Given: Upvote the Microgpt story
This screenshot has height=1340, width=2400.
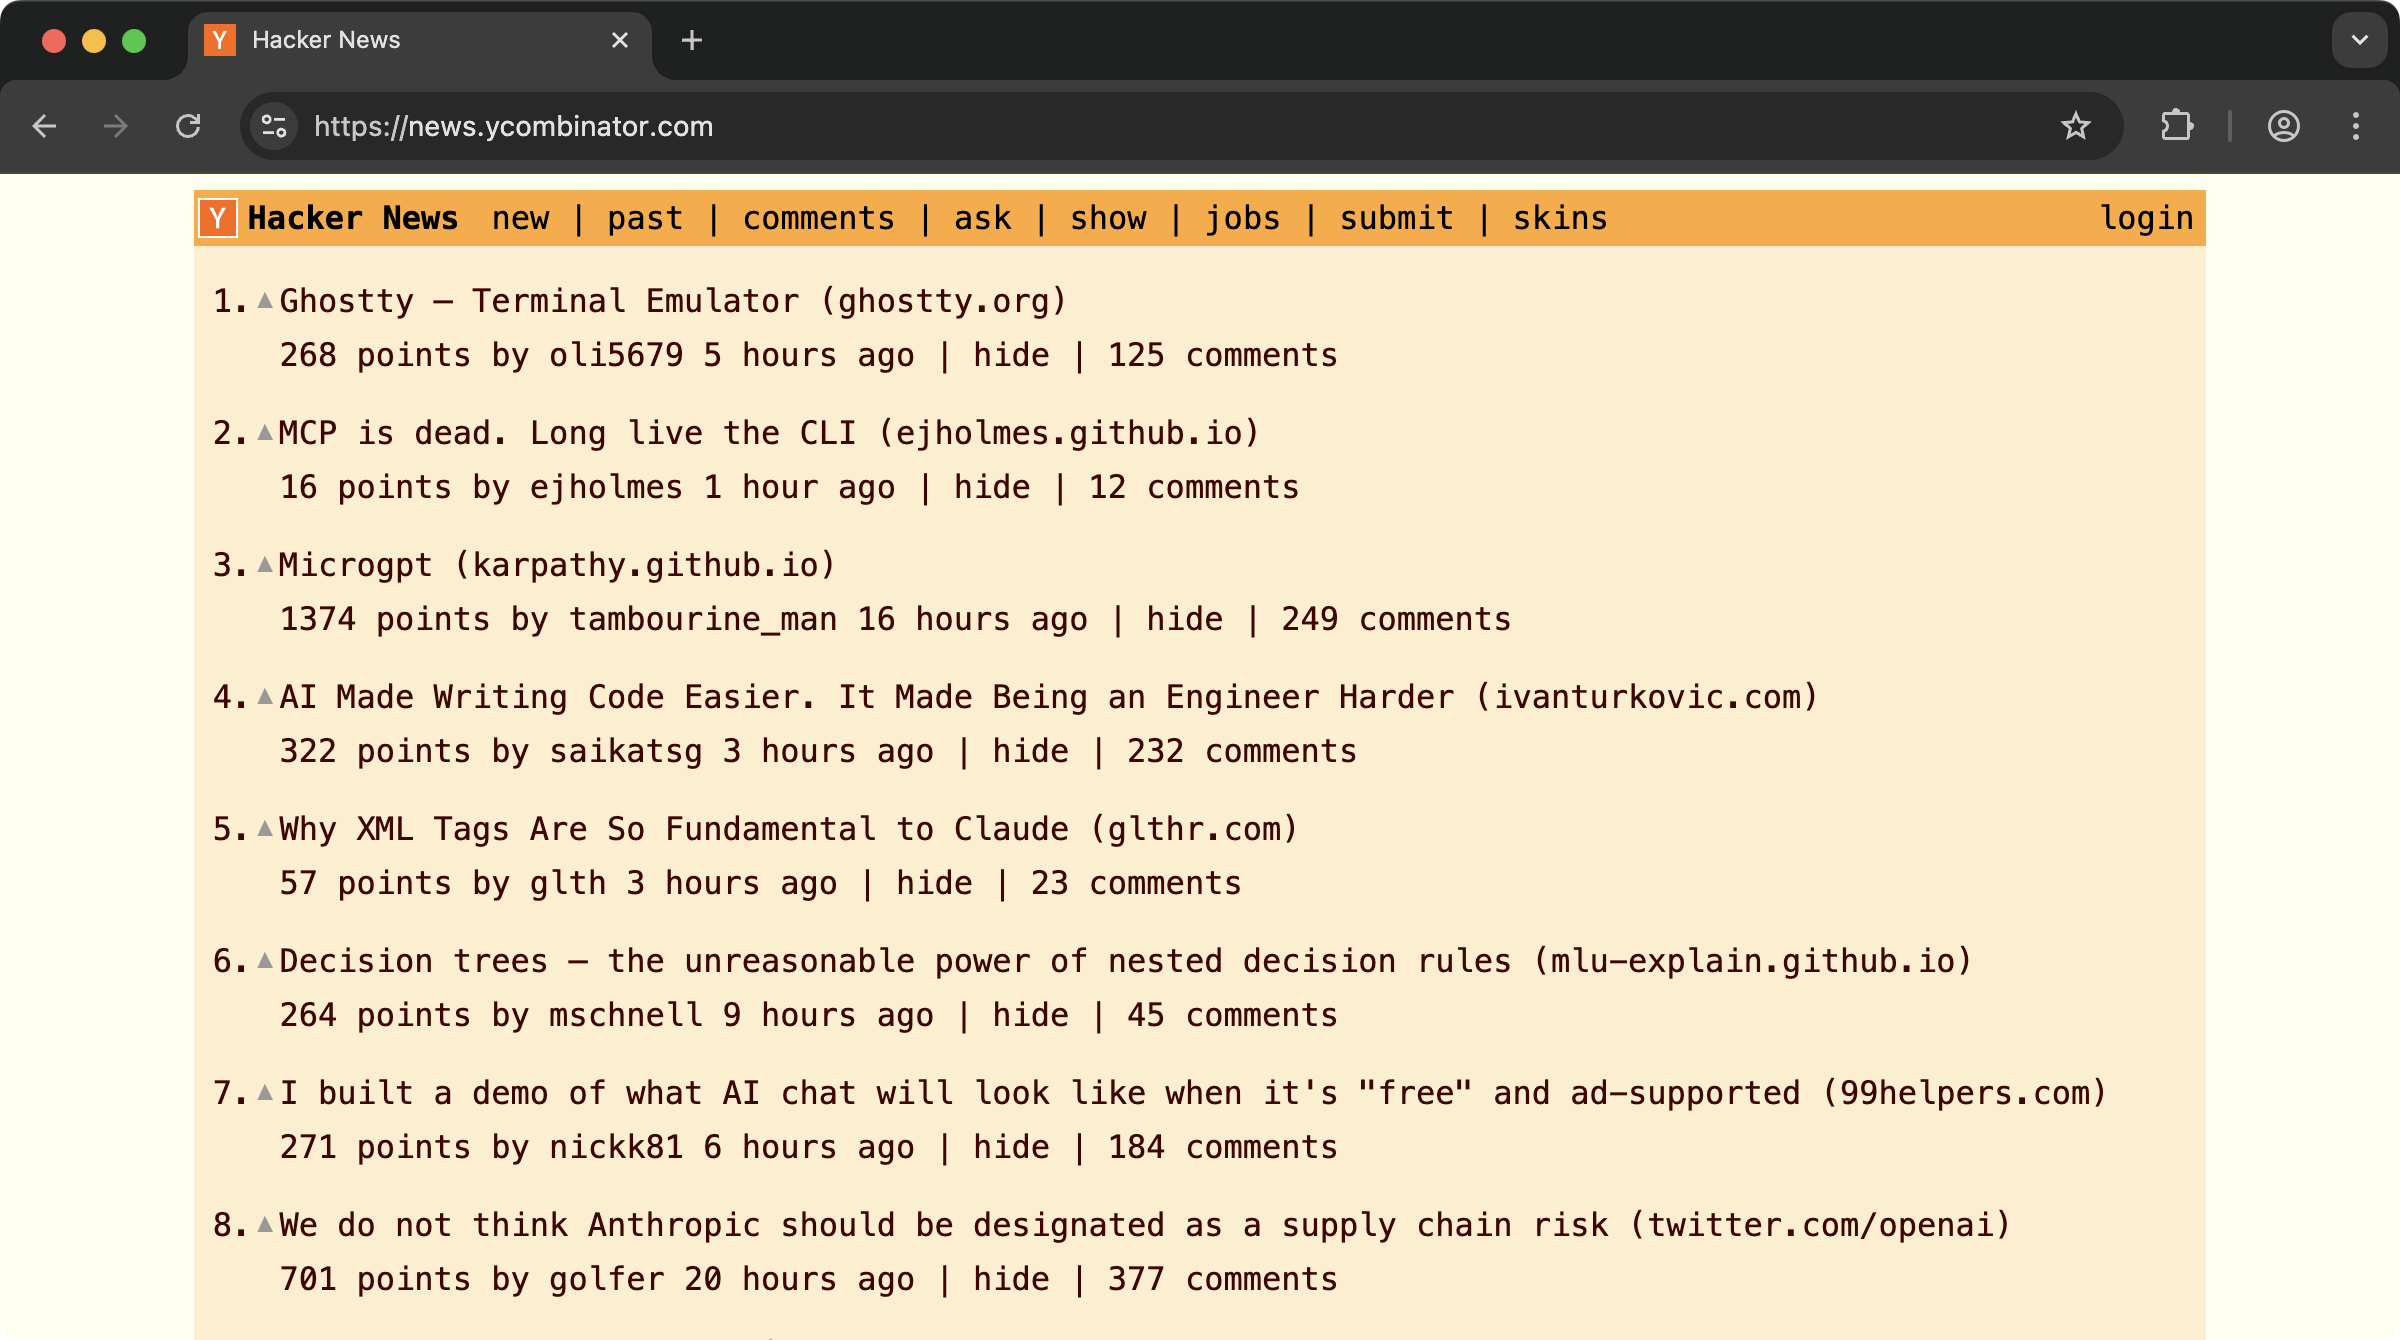Looking at the screenshot, I should (265, 564).
